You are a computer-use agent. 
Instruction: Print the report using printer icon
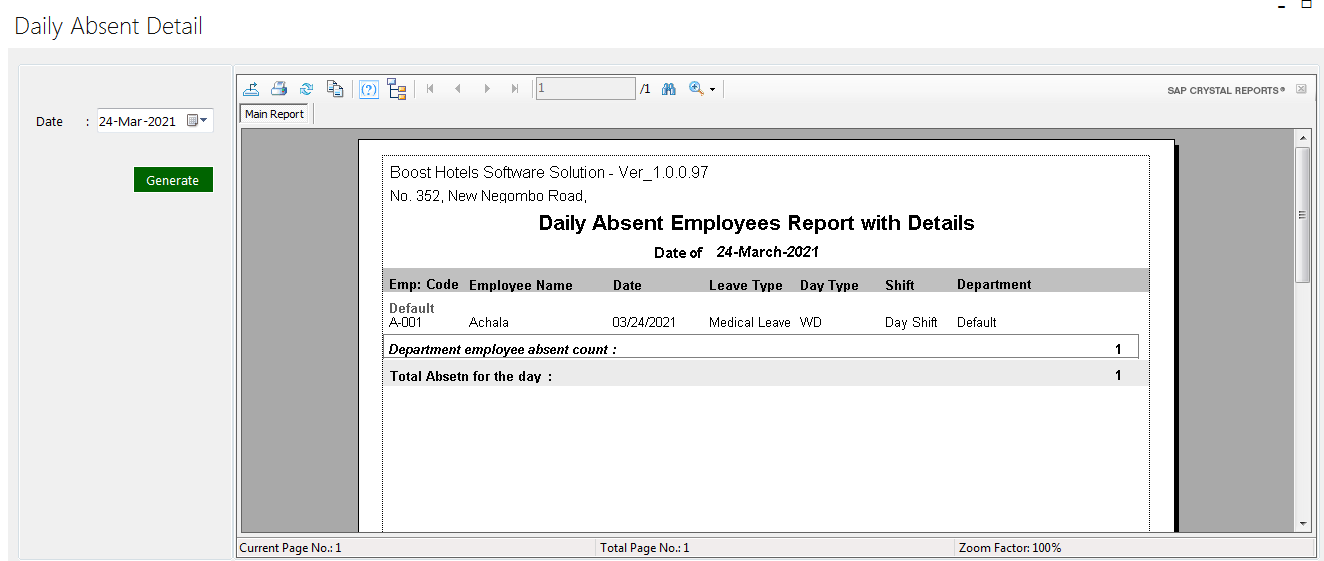pos(279,89)
